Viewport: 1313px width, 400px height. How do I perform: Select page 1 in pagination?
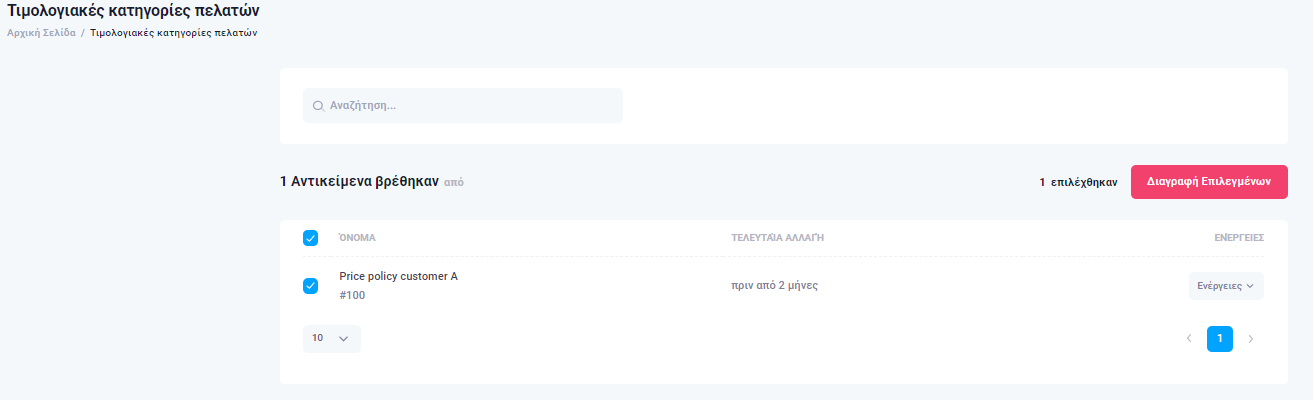(1219, 339)
